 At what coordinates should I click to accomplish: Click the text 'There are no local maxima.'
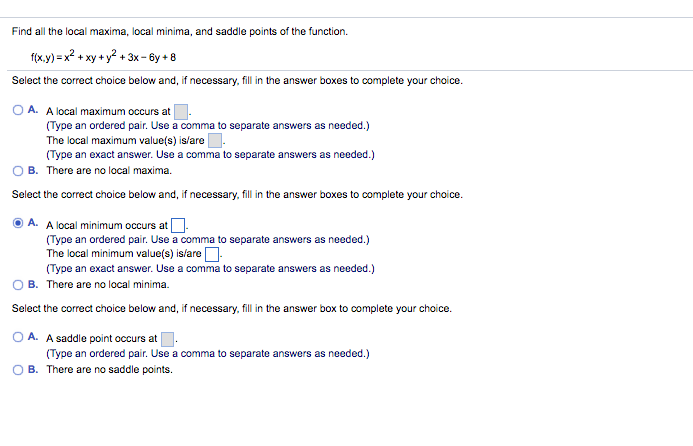pos(109,171)
